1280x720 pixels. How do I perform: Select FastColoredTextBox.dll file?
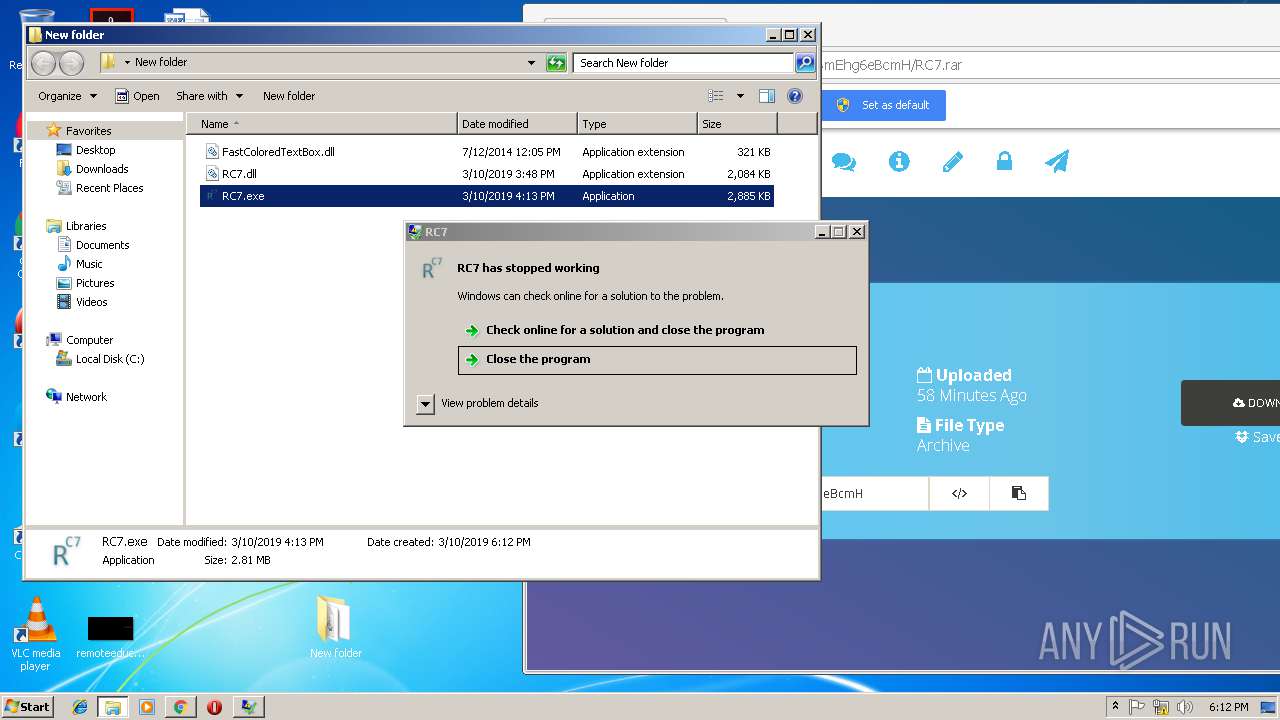[x=278, y=152]
